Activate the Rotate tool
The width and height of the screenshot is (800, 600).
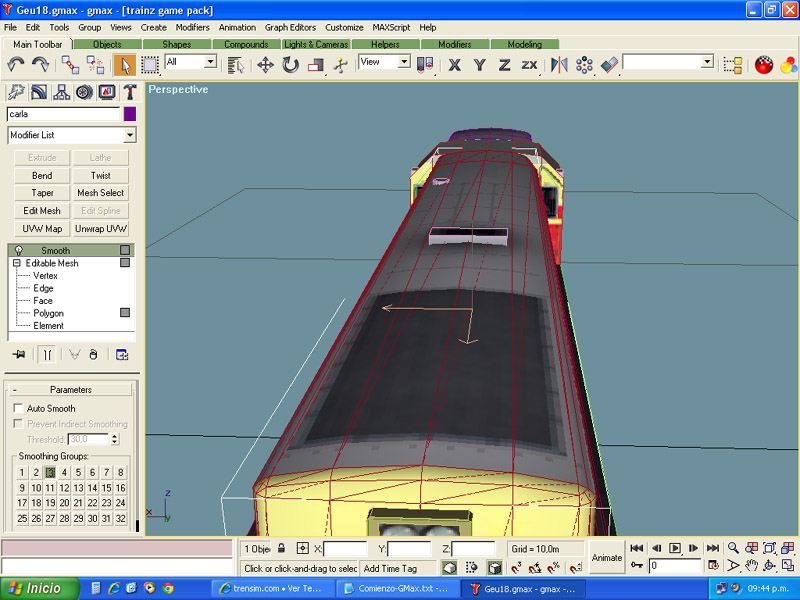point(290,65)
